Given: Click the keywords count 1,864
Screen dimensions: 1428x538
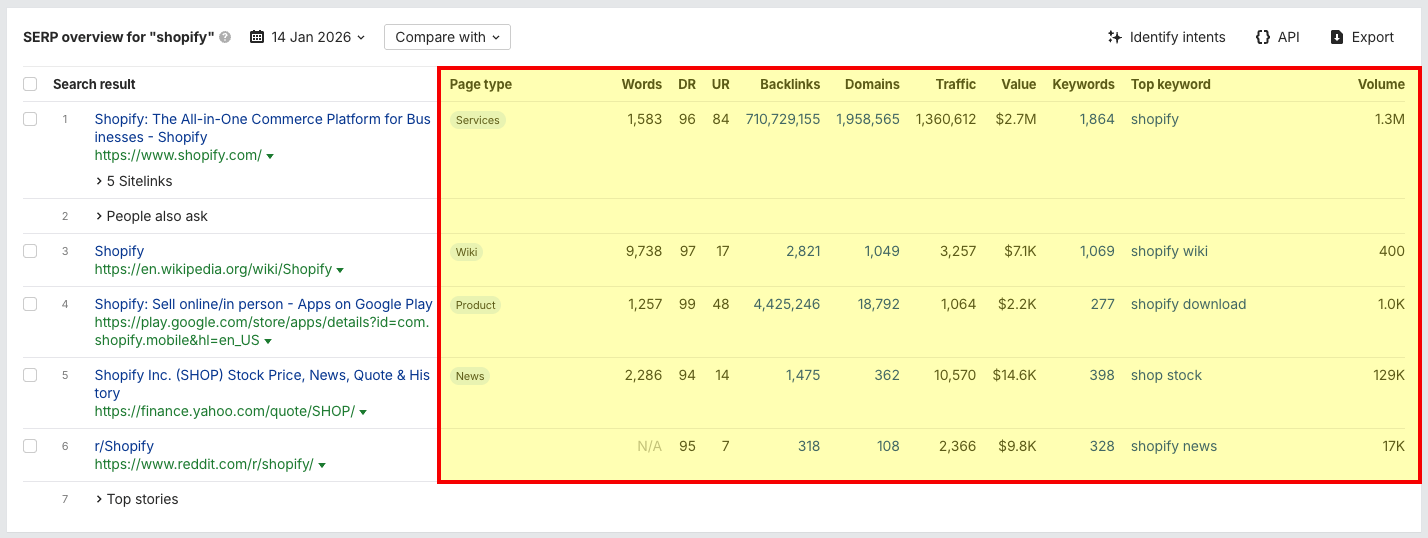Looking at the screenshot, I should pos(1097,119).
